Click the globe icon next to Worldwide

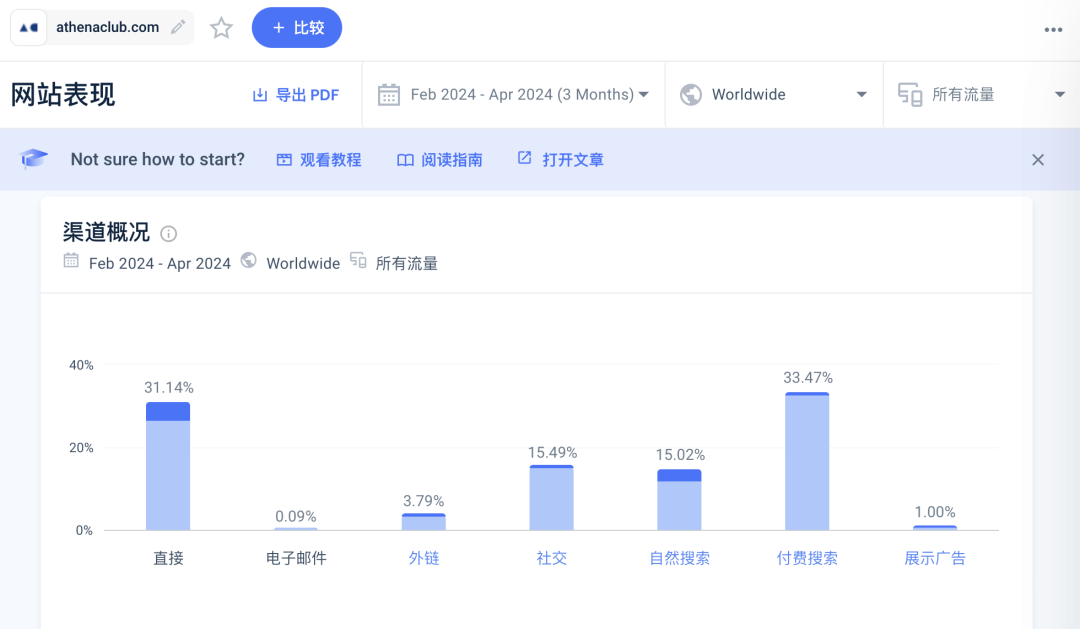pos(690,94)
